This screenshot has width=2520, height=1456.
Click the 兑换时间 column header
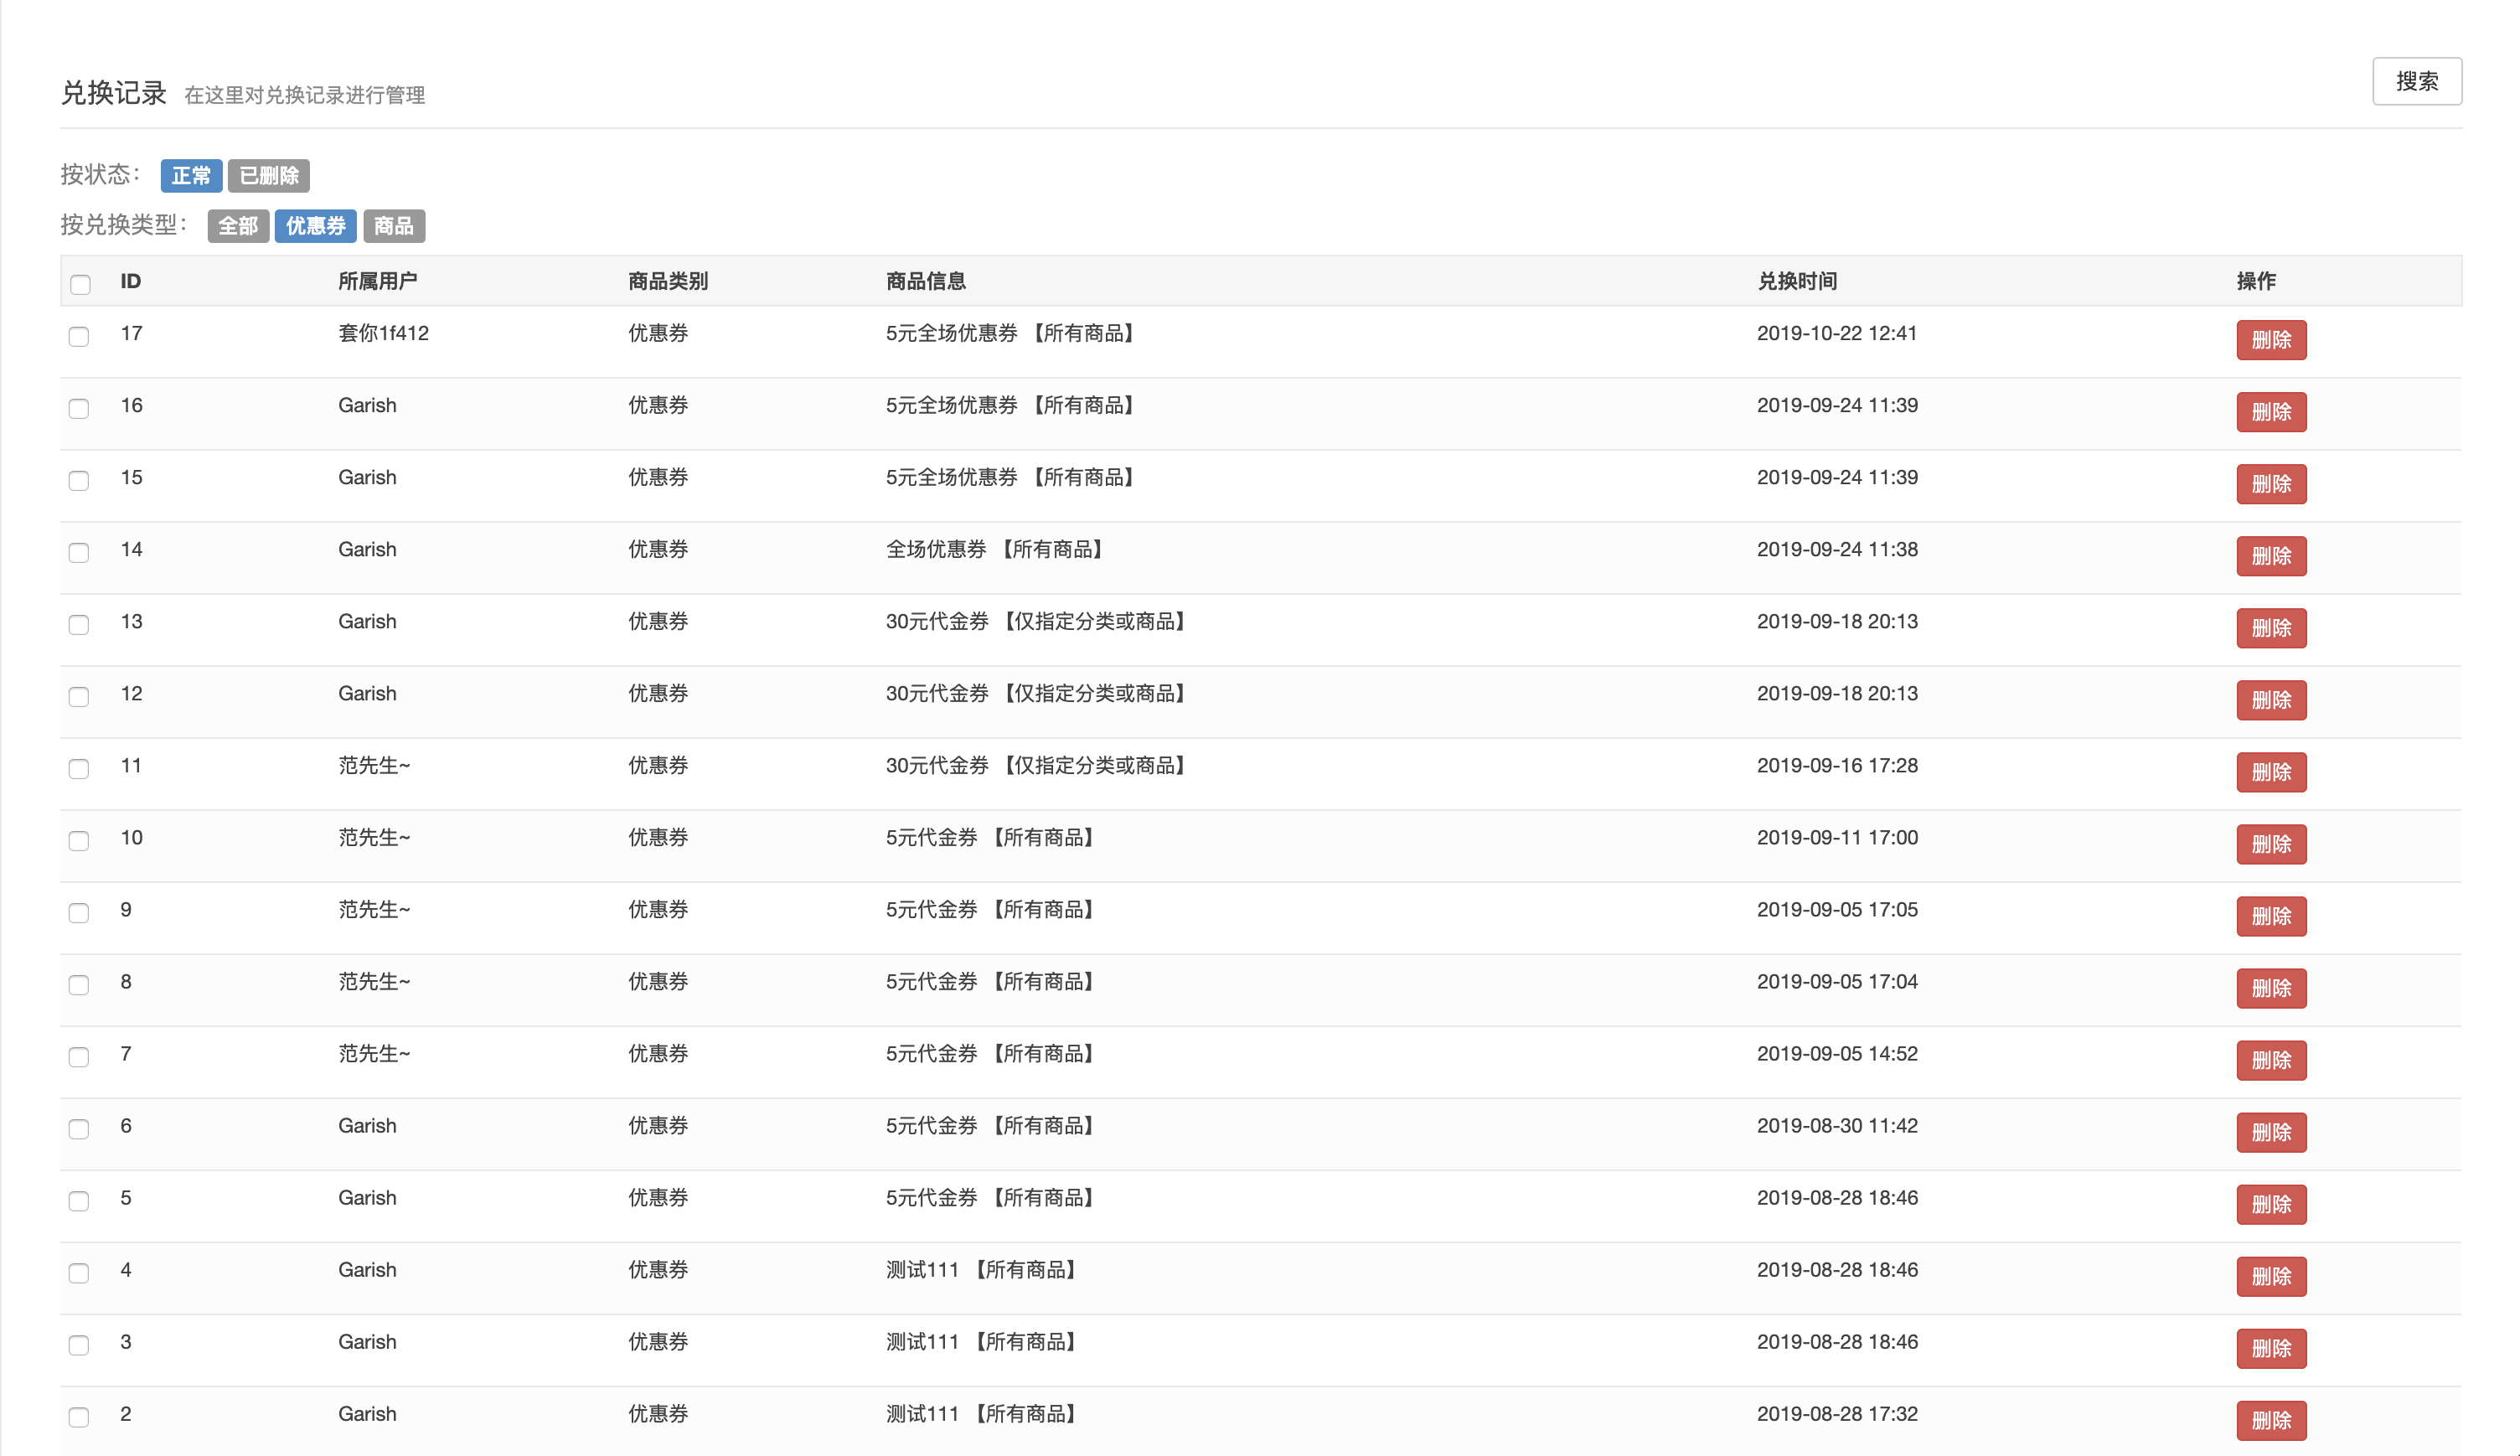[x=1796, y=281]
